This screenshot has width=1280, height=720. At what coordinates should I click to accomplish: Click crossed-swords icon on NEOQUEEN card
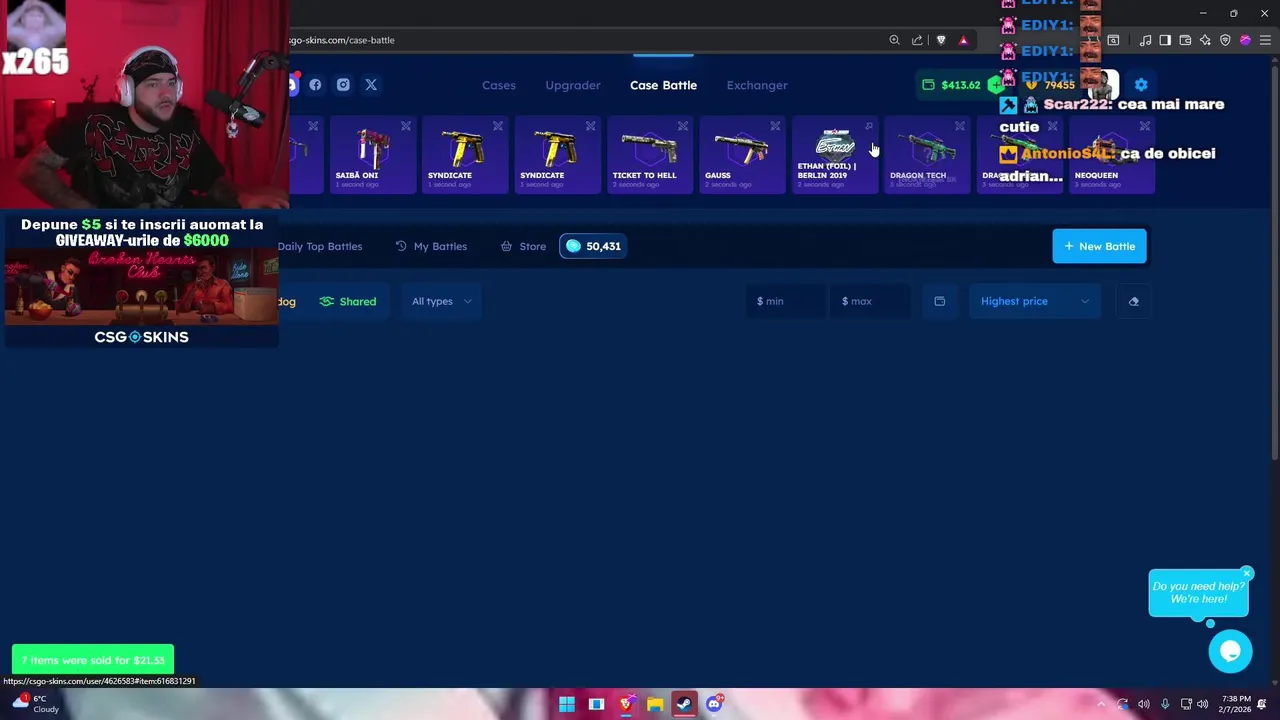tap(1144, 126)
